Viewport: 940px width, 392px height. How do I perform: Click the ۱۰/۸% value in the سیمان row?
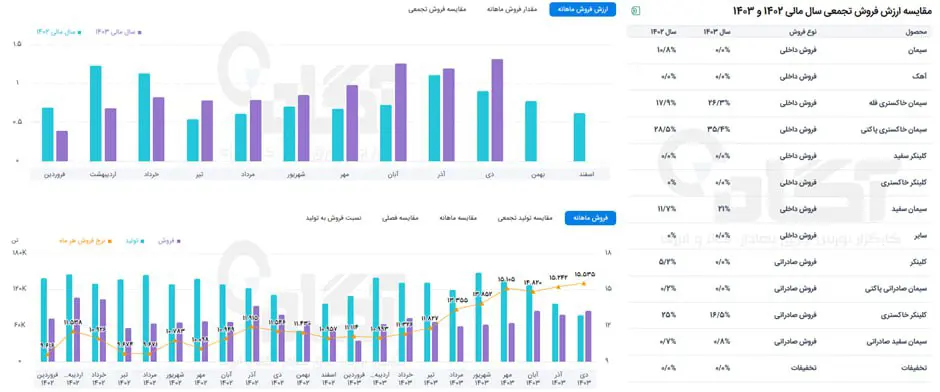click(666, 50)
